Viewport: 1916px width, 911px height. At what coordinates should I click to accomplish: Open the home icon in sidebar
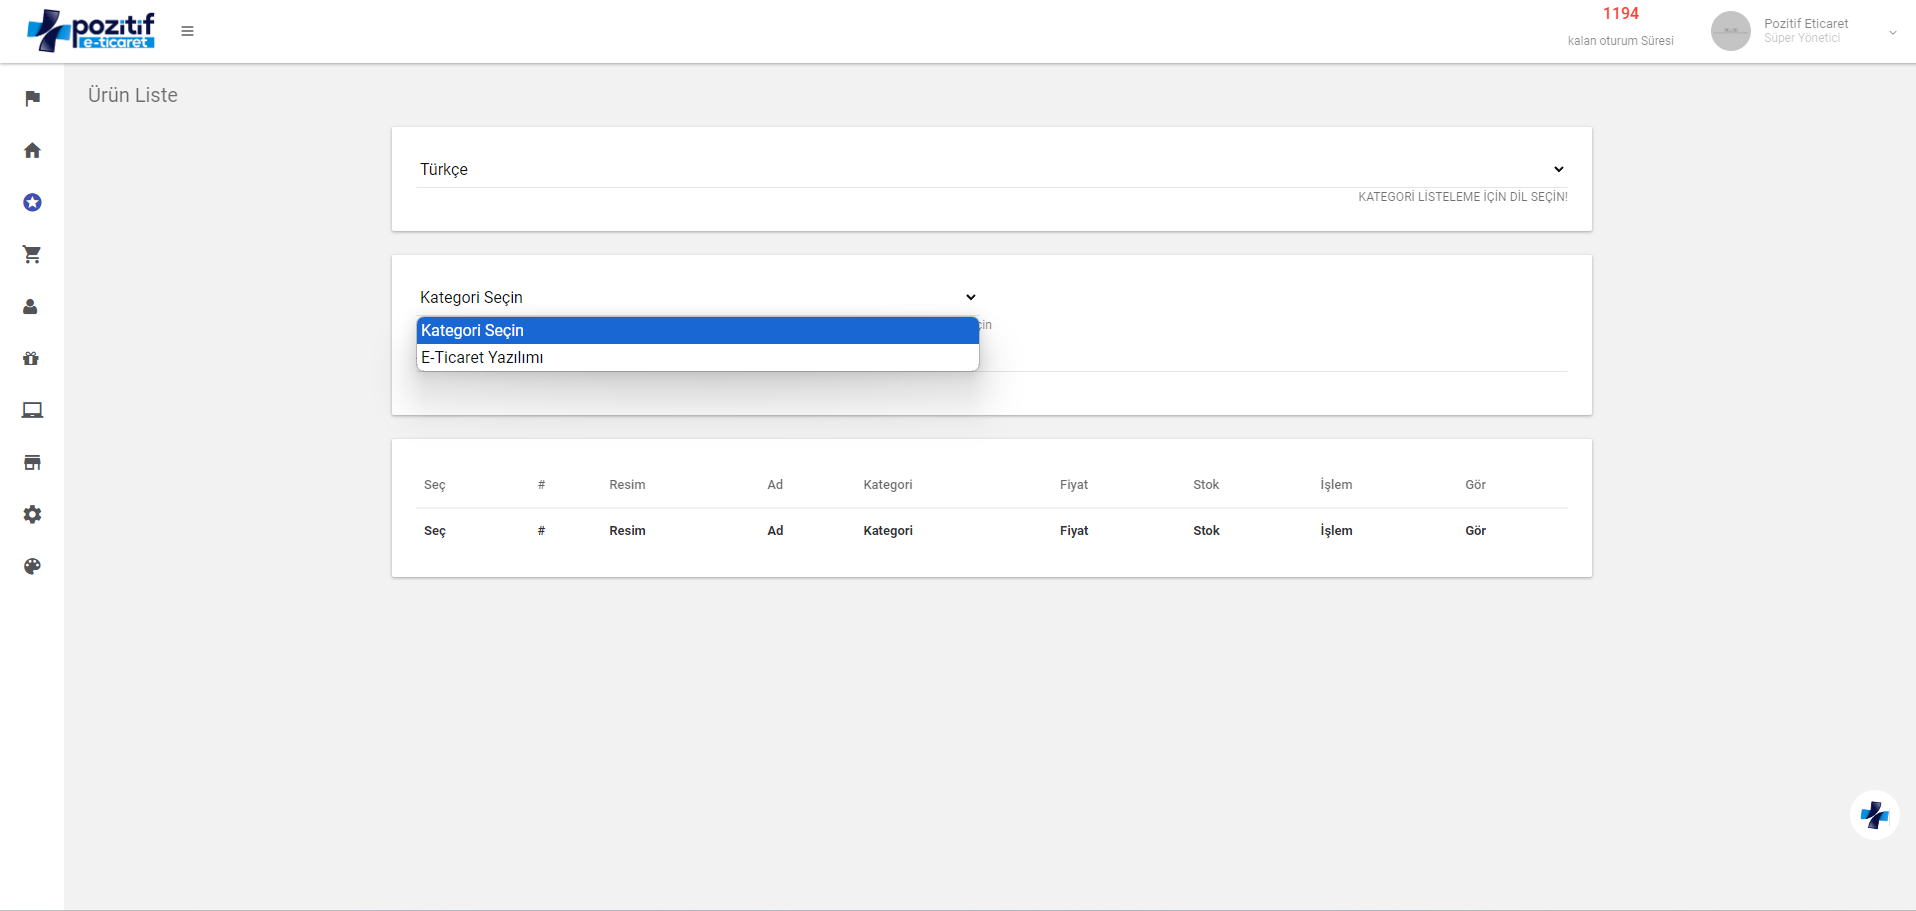point(32,150)
